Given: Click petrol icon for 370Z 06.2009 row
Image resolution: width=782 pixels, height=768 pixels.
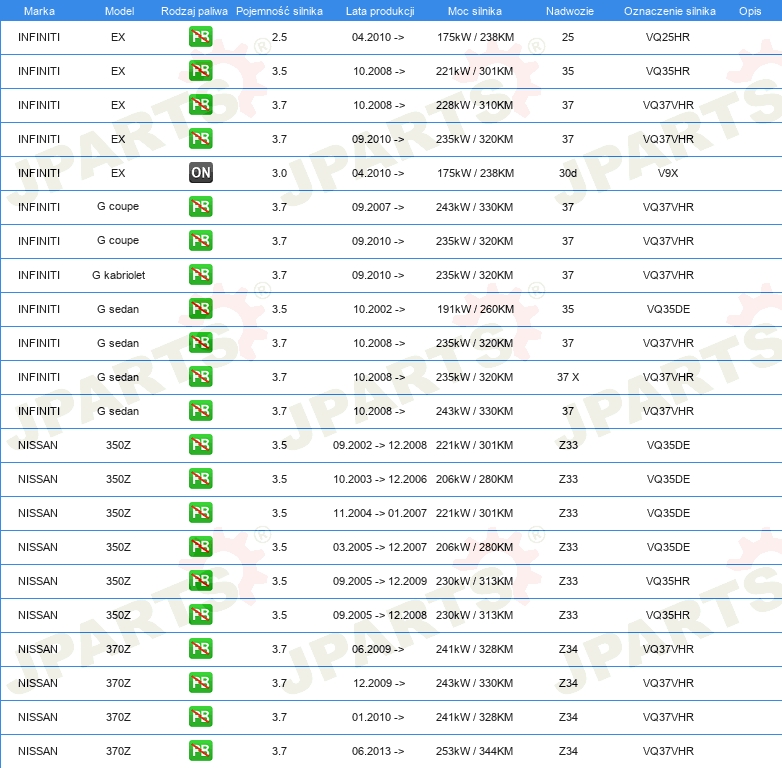Looking at the screenshot, I should point(200,649).
